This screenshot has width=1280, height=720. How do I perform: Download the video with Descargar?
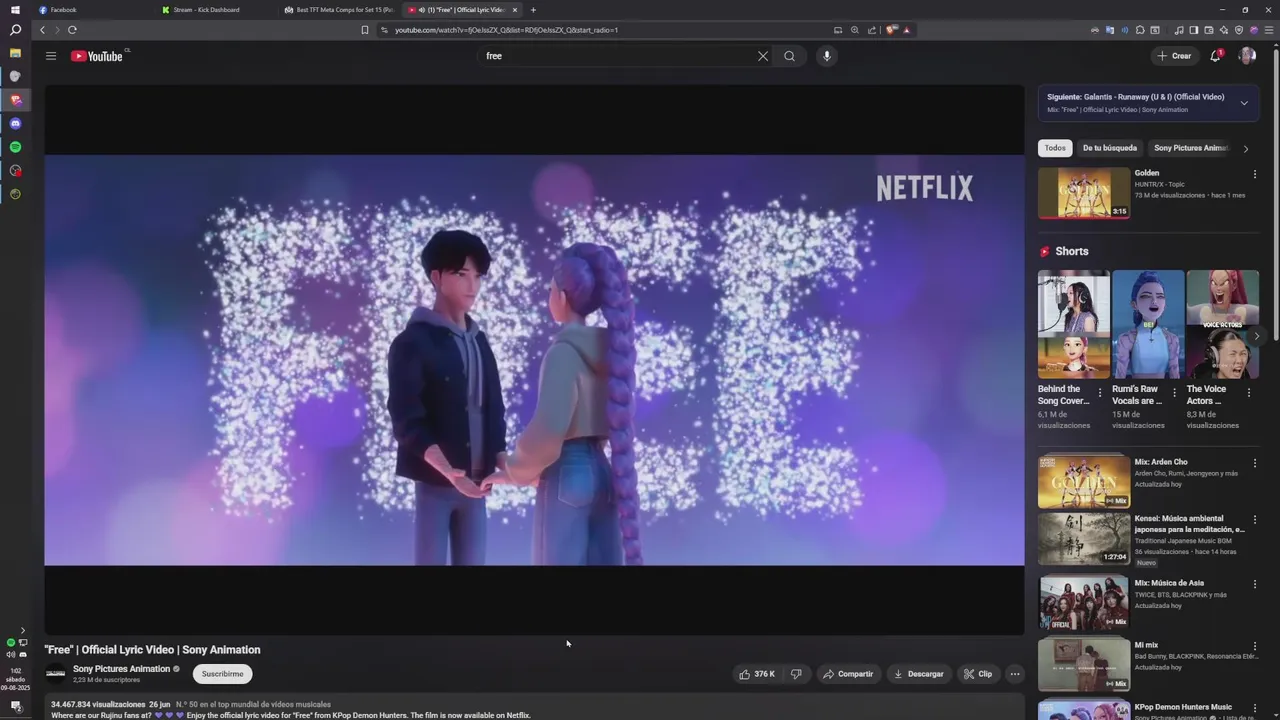tap(918, 674)
